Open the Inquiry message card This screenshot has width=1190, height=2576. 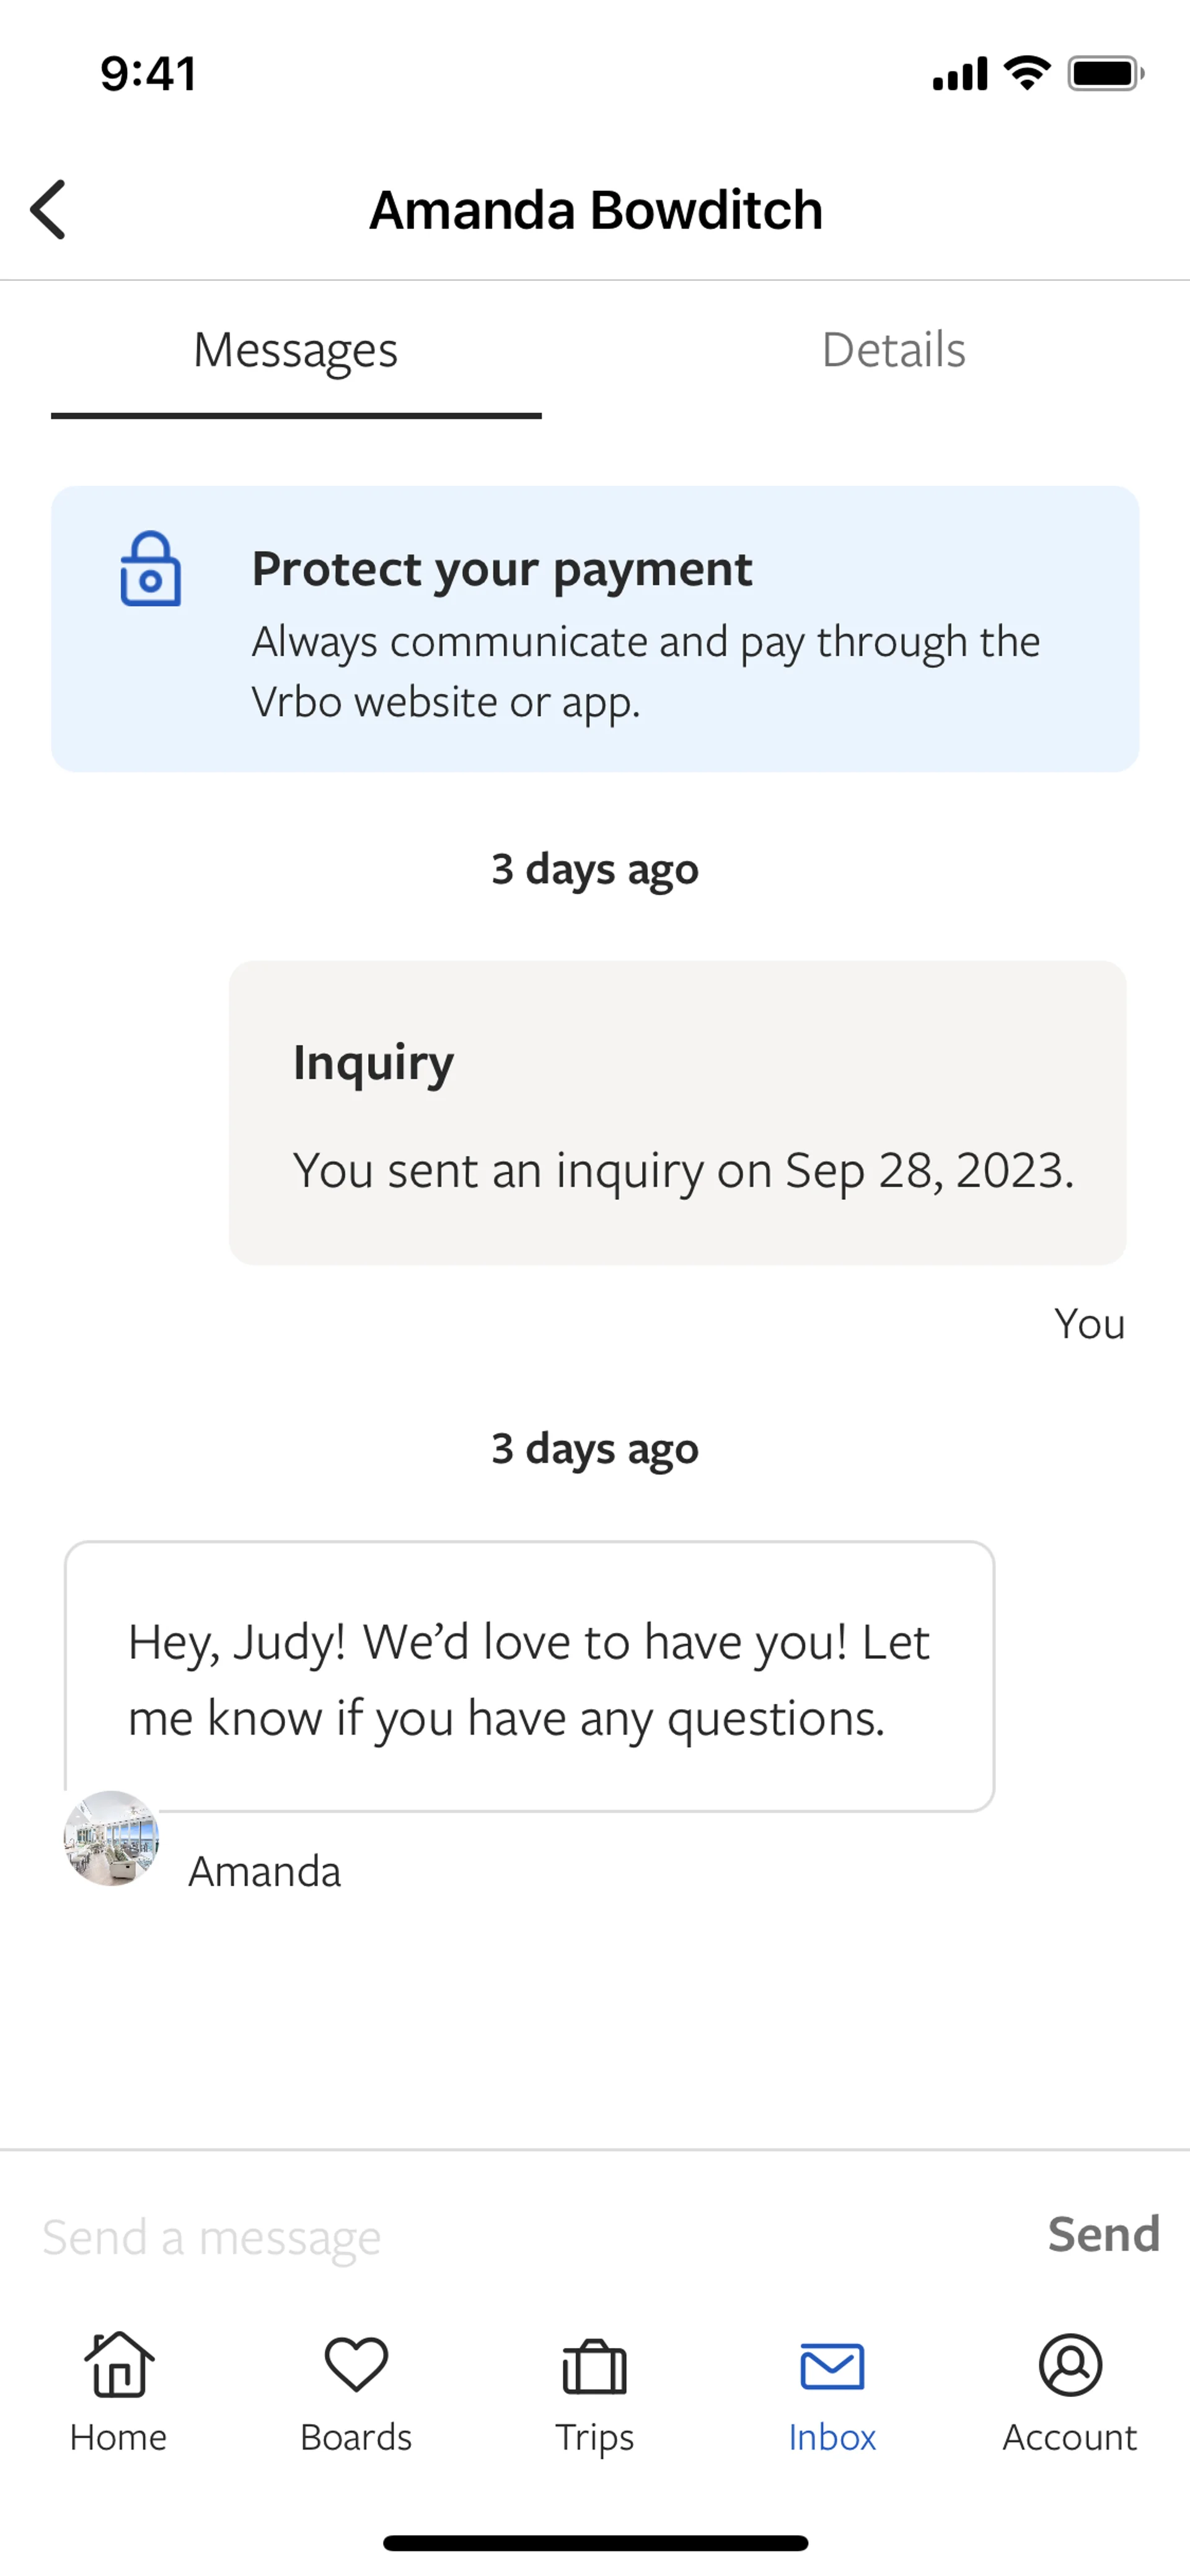tap(677, 1113)
